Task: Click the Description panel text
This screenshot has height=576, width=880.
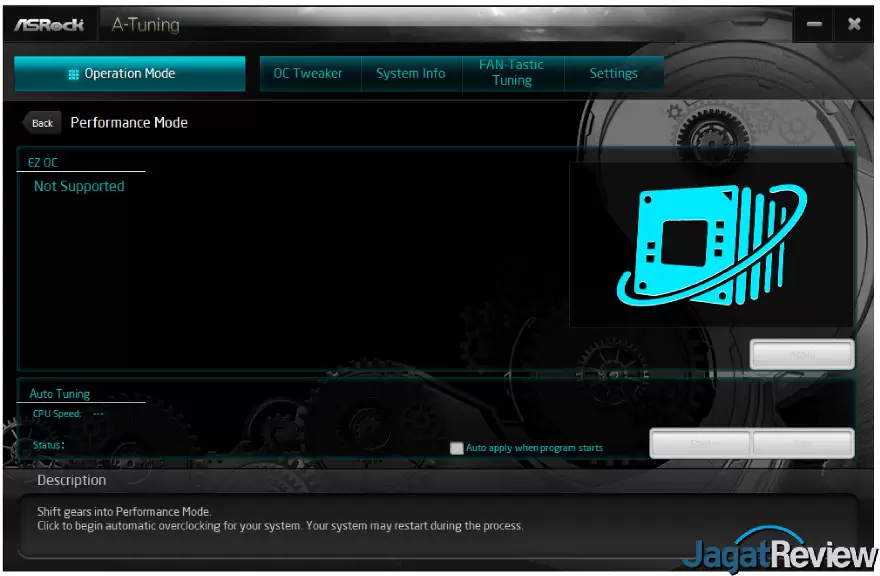Action: (280, 519)
